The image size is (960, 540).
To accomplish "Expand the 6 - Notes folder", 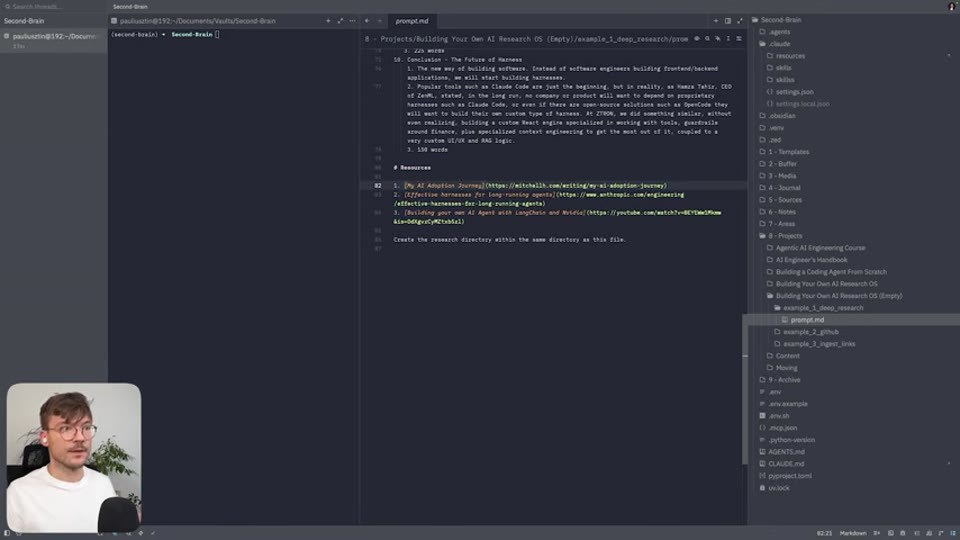I will pos(782,212).
